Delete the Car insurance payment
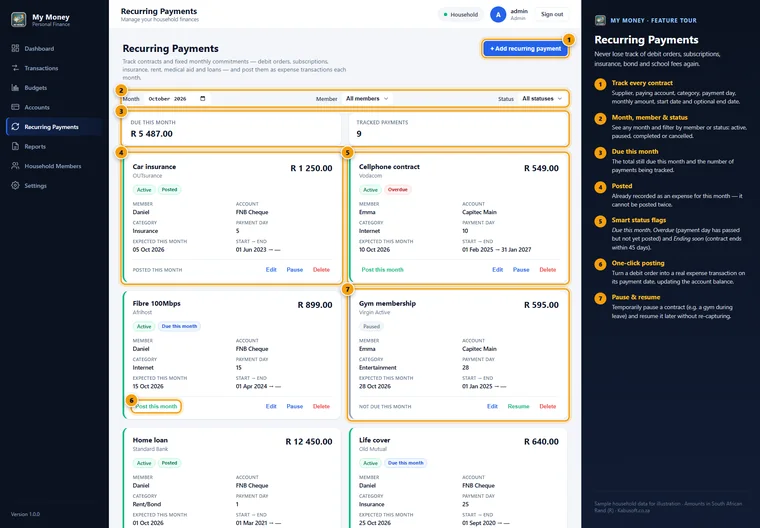Screen dimensions: 760x528 point(321,270)
